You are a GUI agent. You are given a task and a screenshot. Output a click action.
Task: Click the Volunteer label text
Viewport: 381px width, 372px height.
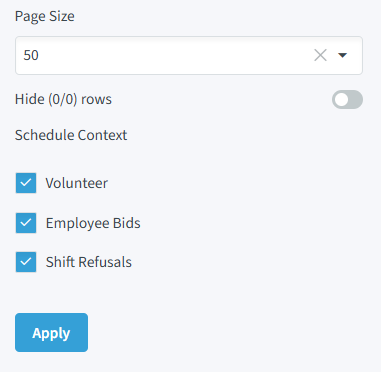coord(77,183)
